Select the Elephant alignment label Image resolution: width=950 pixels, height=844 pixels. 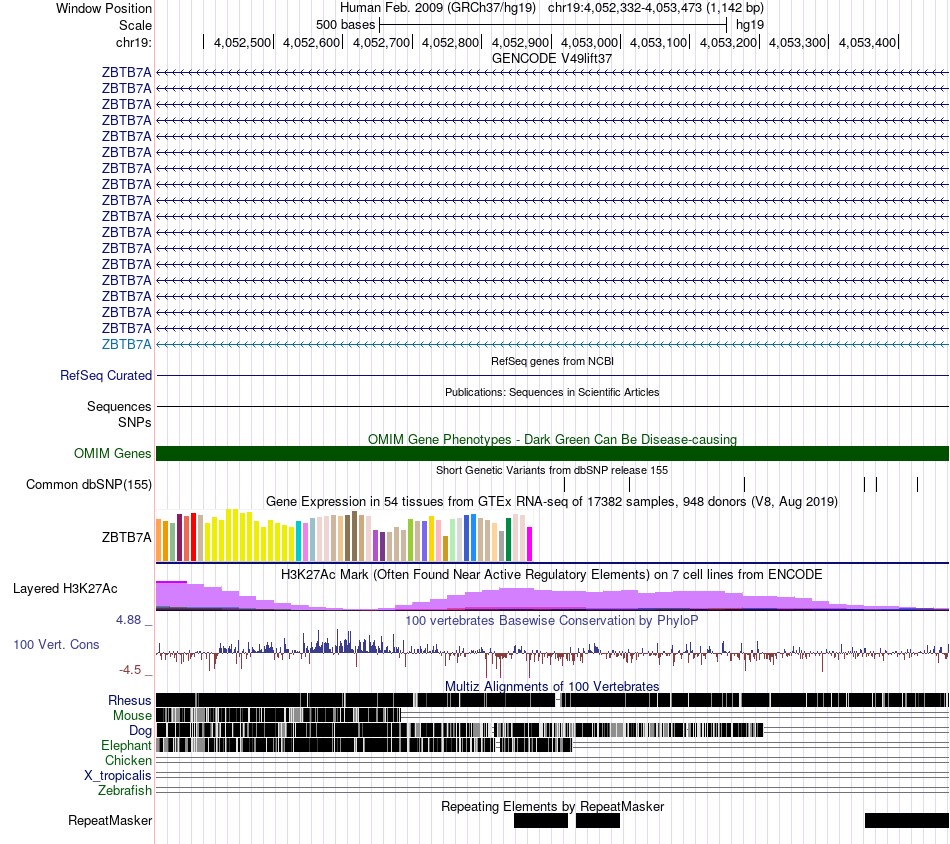click(126, 746)
